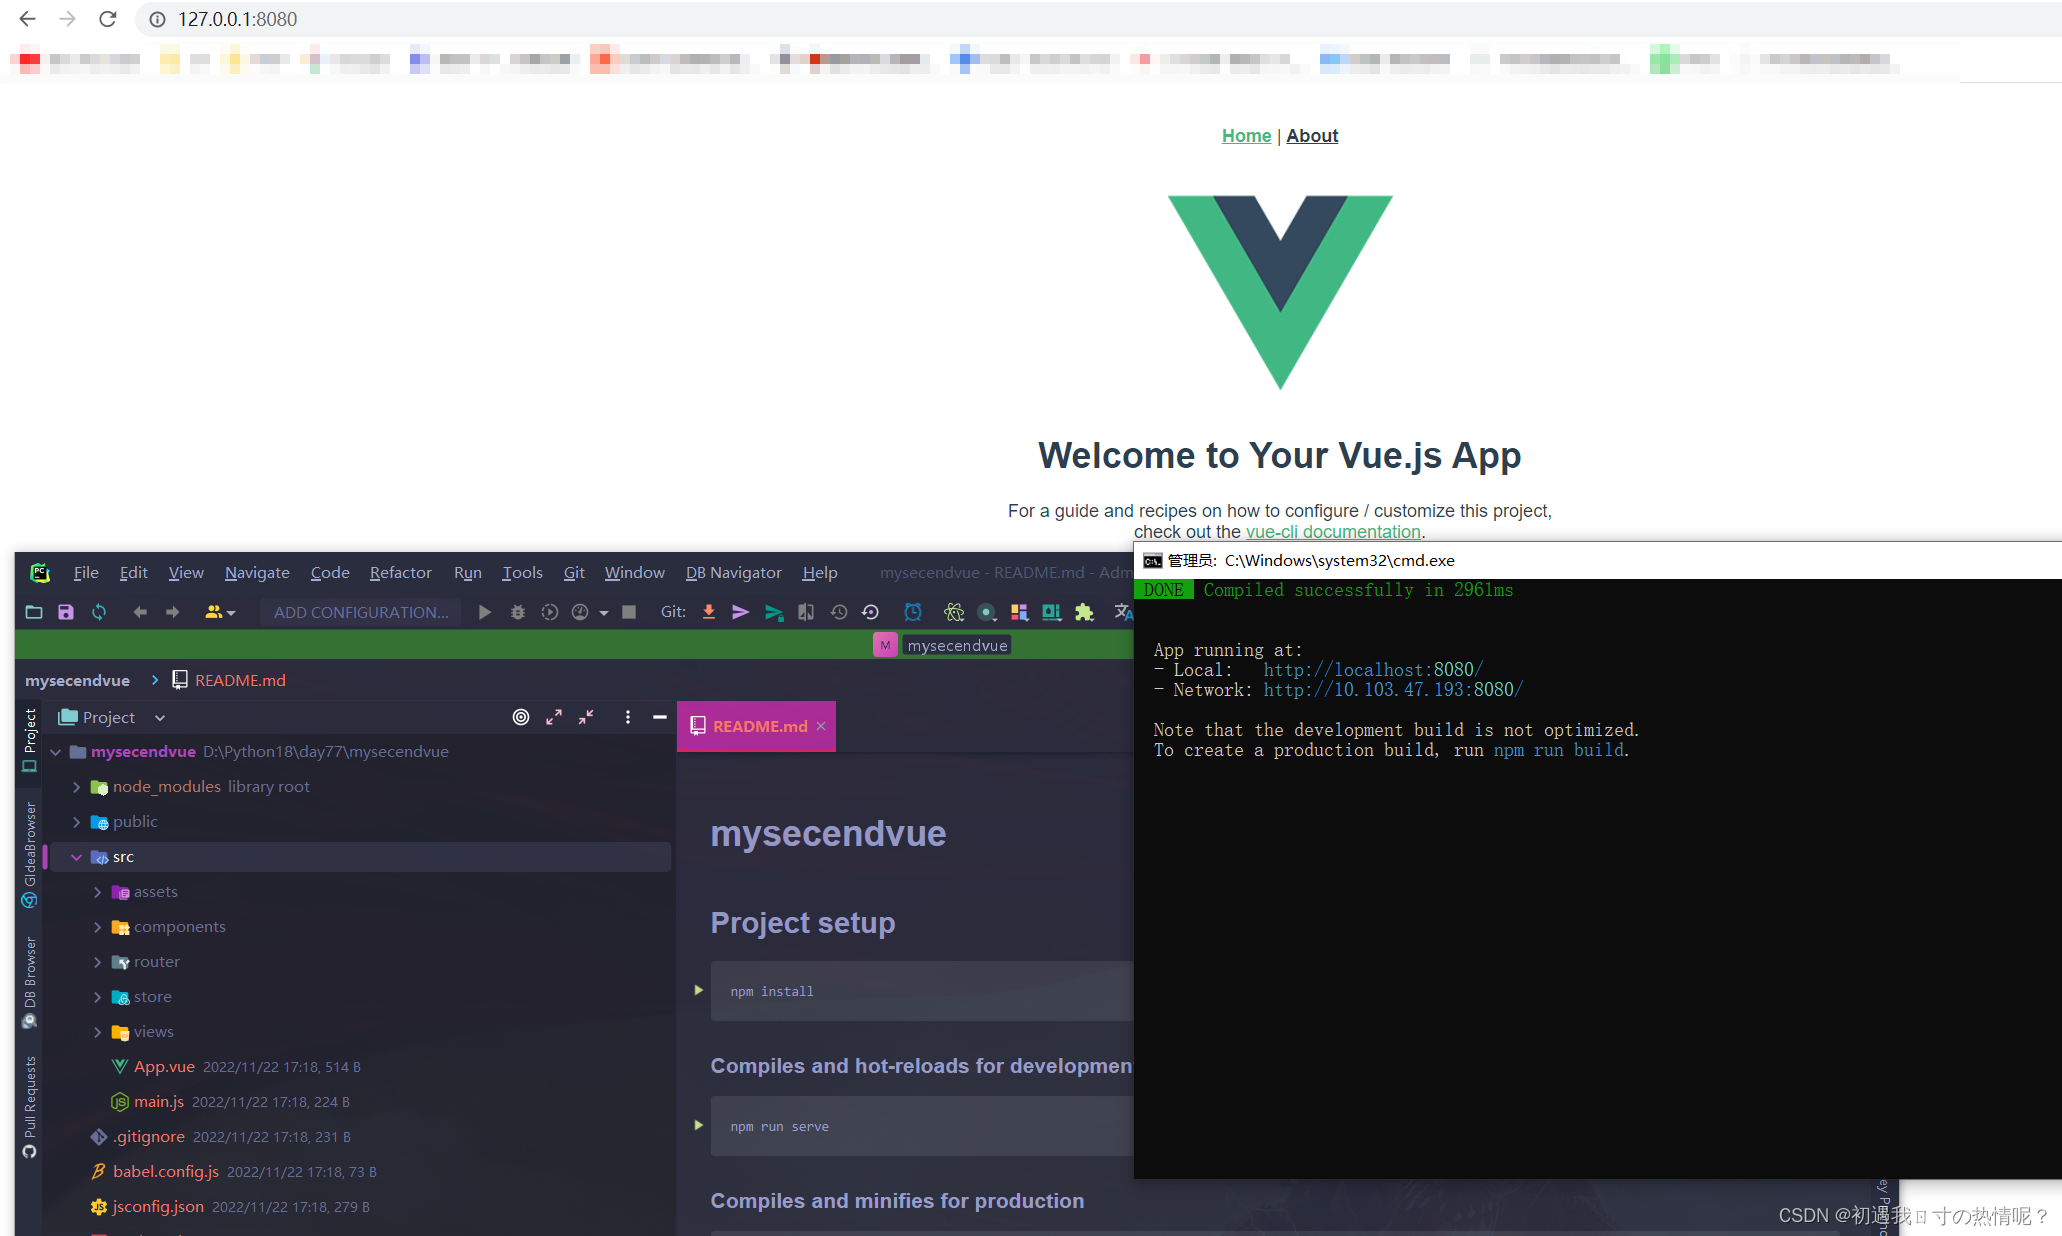
Task: Open file with the toolbar folder icon
Action: click(34, 612)
